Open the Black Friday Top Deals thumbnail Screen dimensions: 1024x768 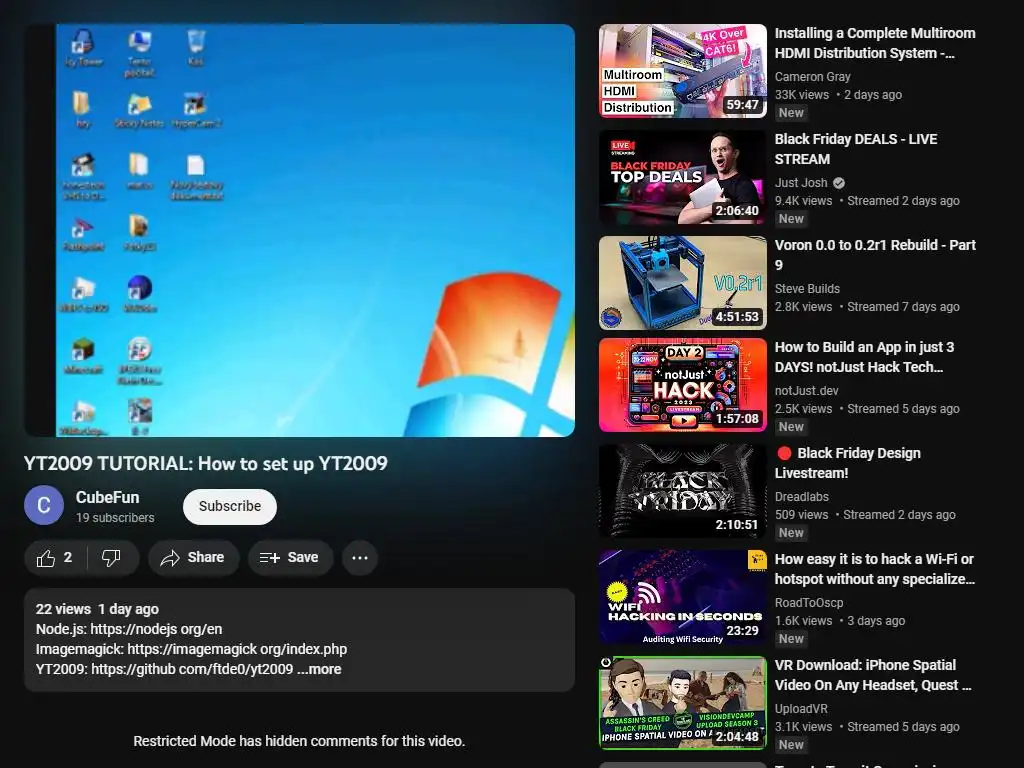[682, 177]
